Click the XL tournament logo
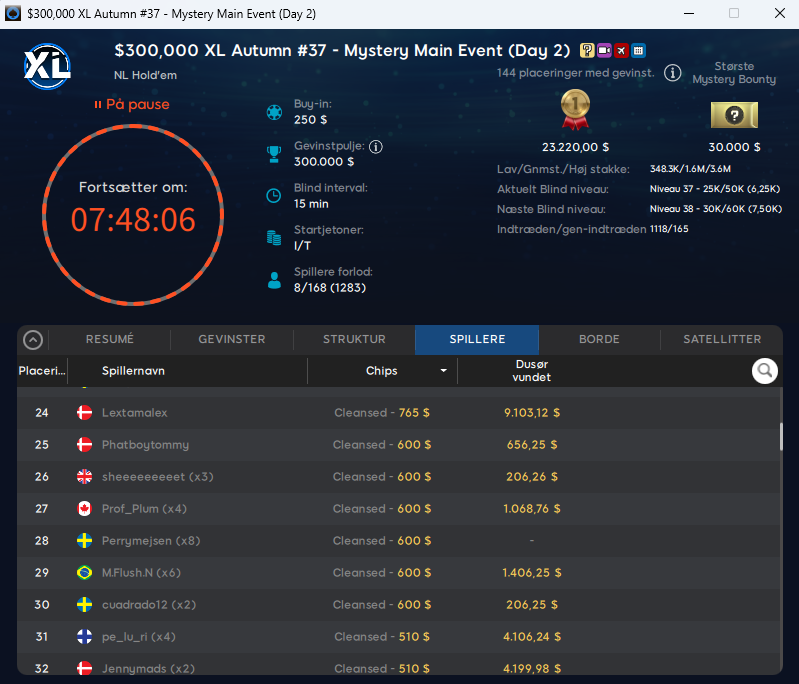This screenshot has width=799, height=684. [x=47, y=66]
